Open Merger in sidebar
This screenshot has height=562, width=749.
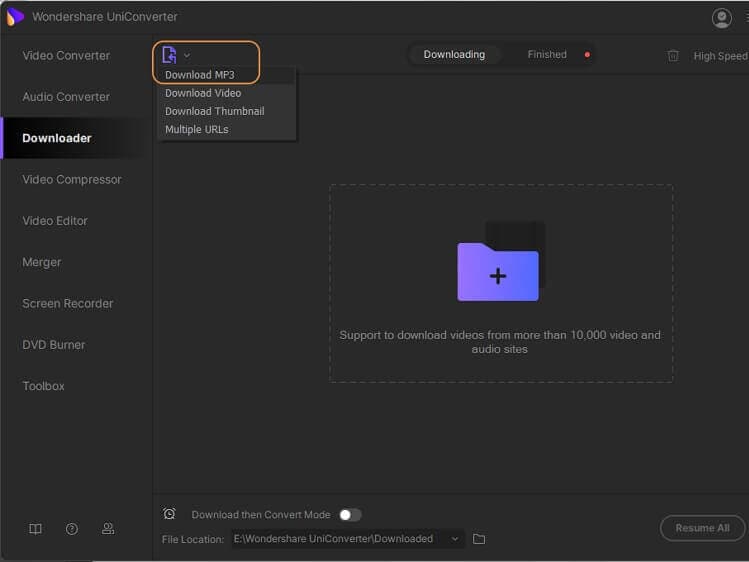coord(42,262)
